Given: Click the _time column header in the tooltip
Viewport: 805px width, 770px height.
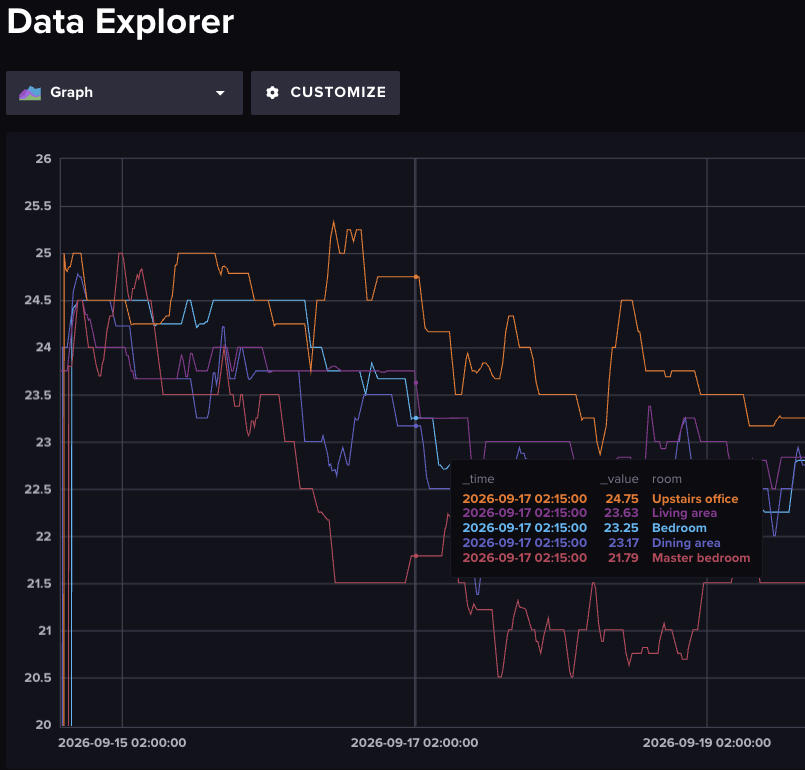Looking at the screenshot, I should pyautogui.click(x=478, y=479).
